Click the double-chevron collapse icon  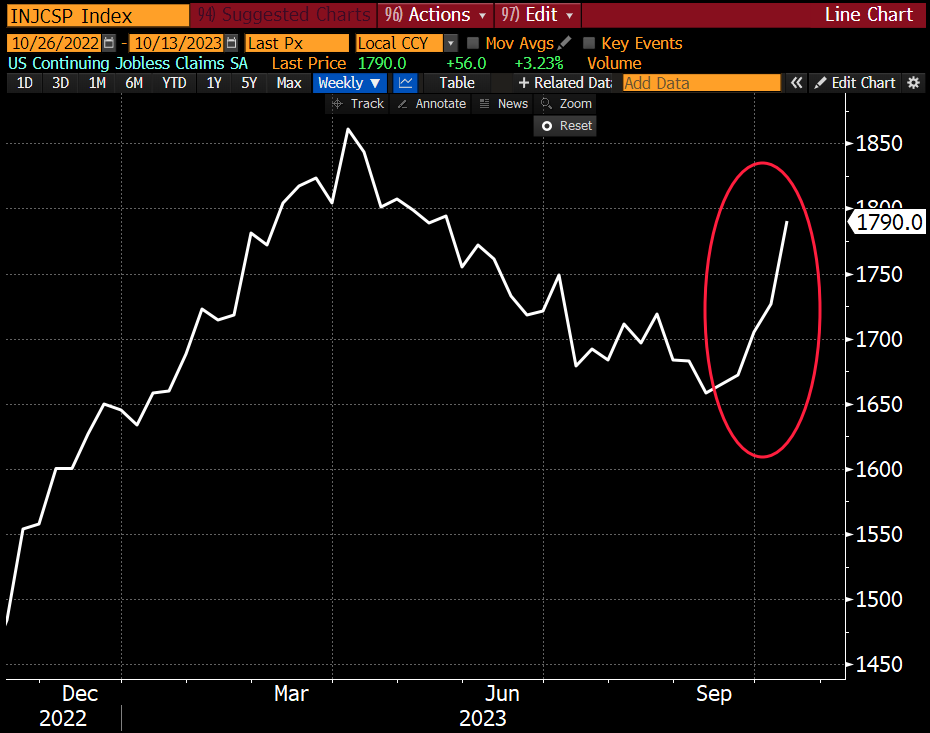tap(796, 83)
